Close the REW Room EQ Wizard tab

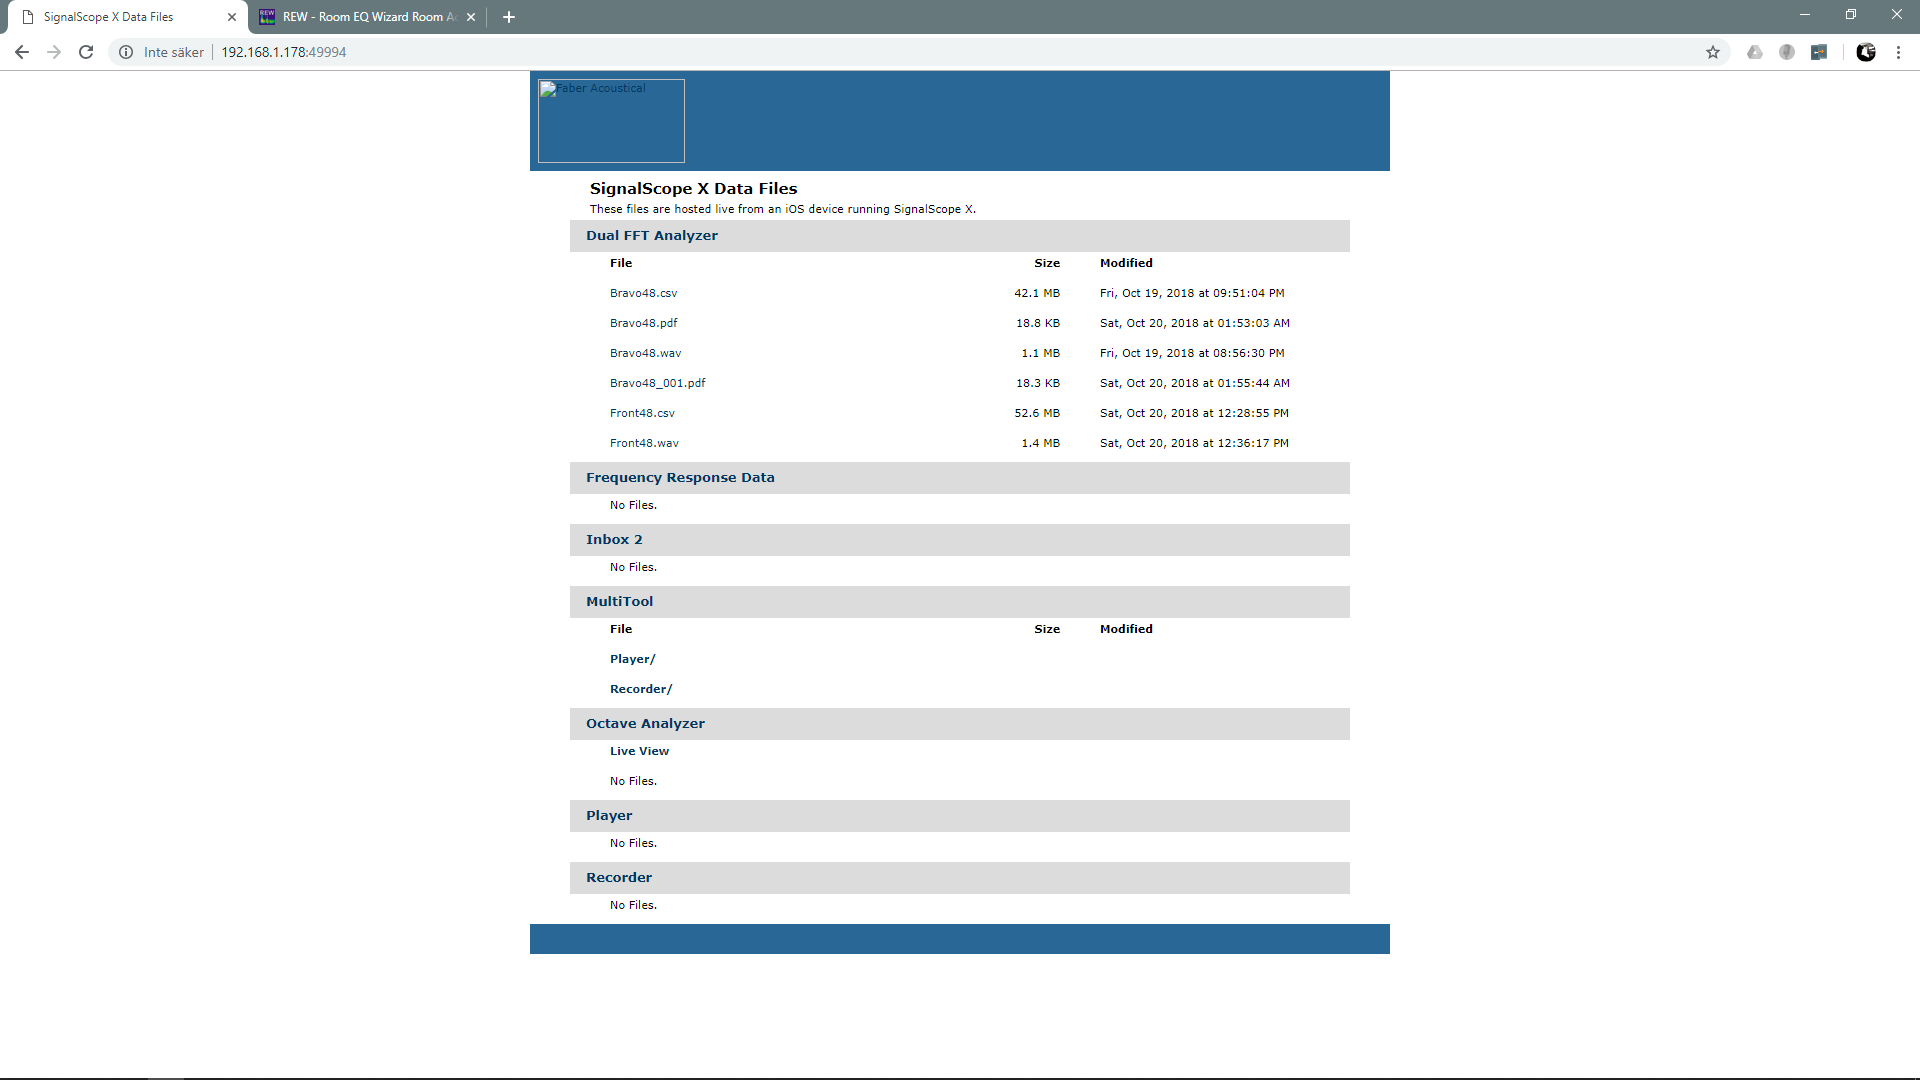tap(471, 17)
